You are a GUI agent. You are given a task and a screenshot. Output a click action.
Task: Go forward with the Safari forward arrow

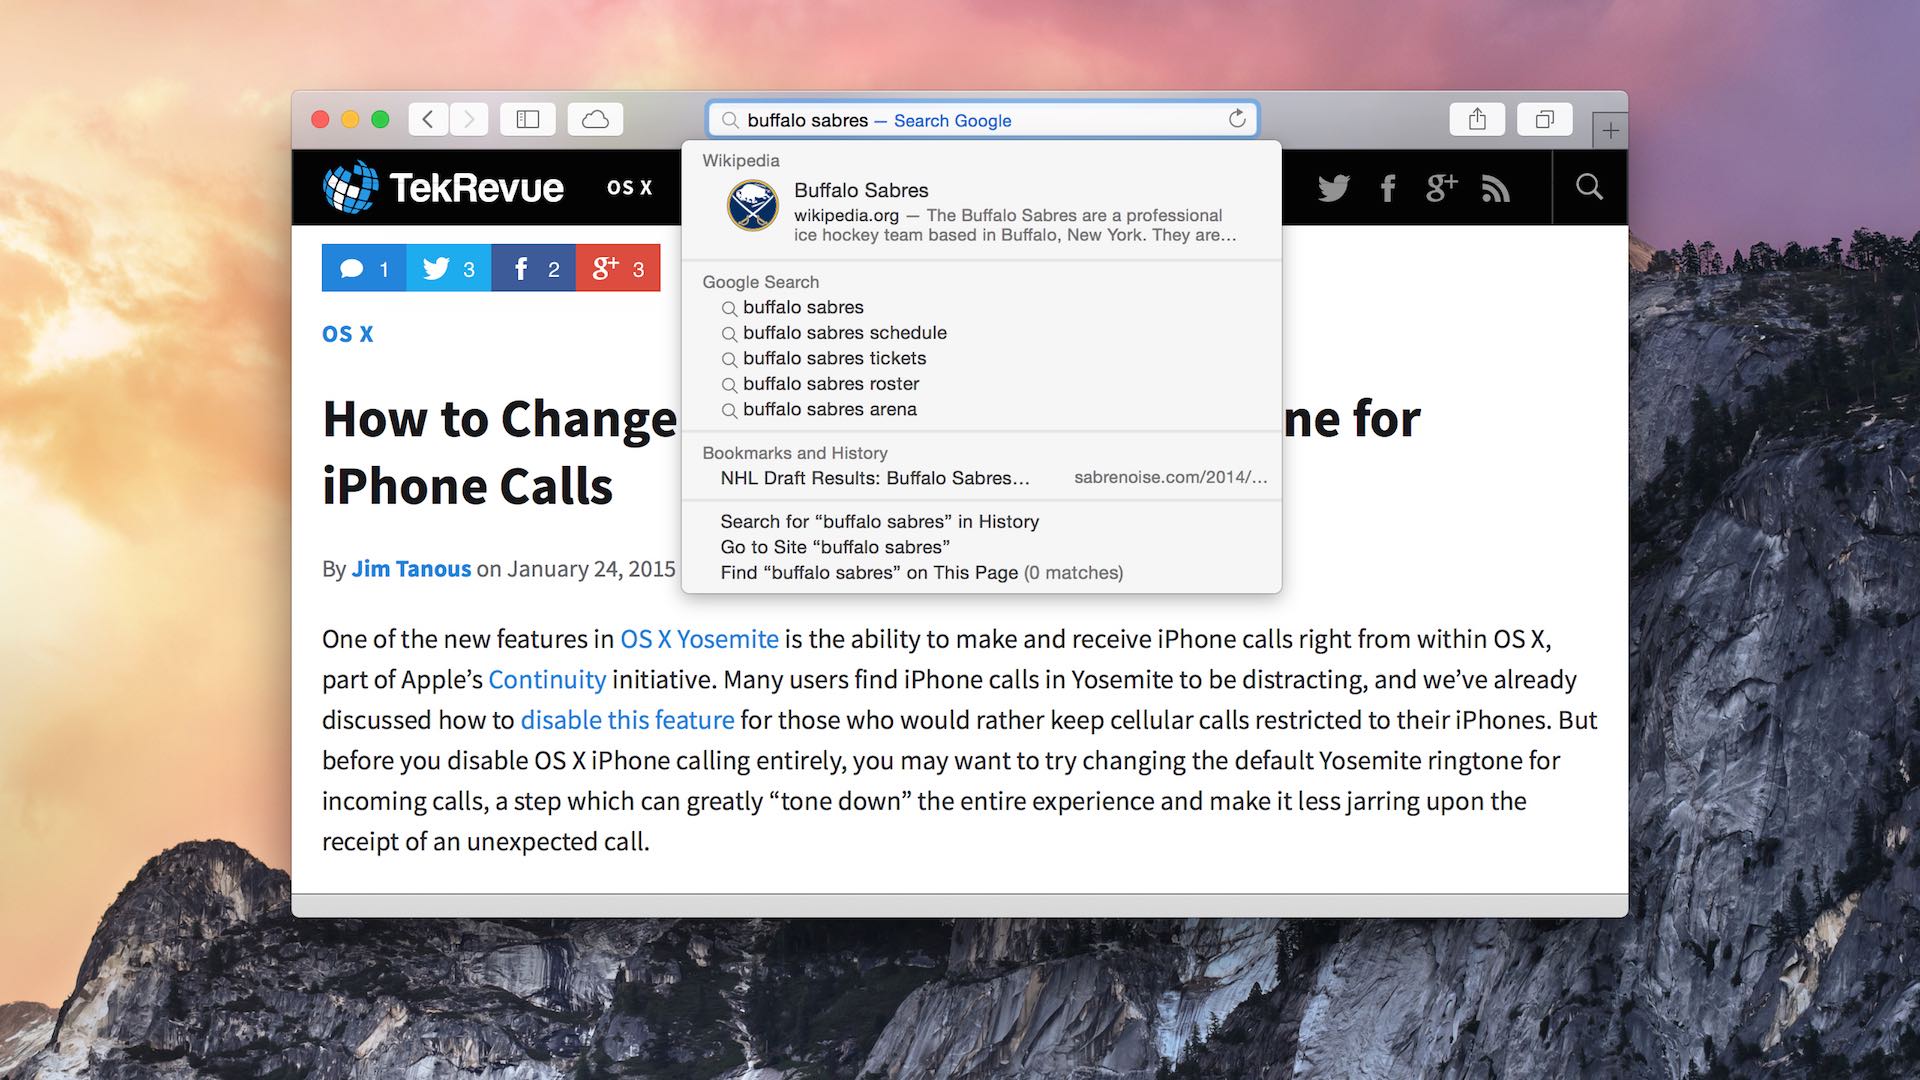tap(468, 120)
